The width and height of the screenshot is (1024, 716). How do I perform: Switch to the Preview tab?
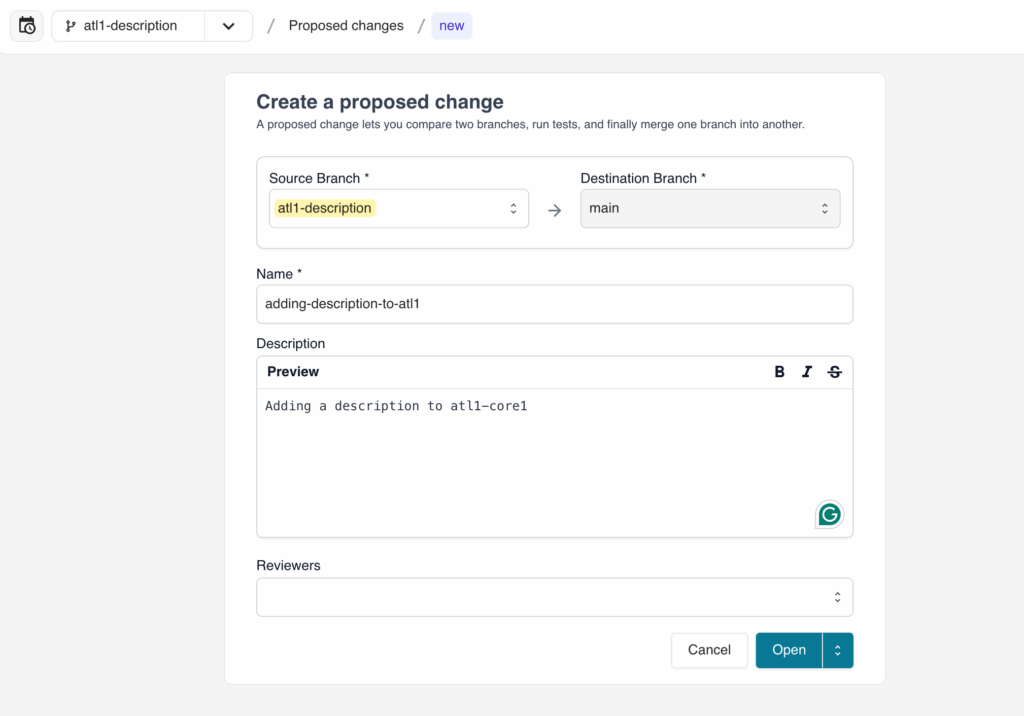point(291,371)
